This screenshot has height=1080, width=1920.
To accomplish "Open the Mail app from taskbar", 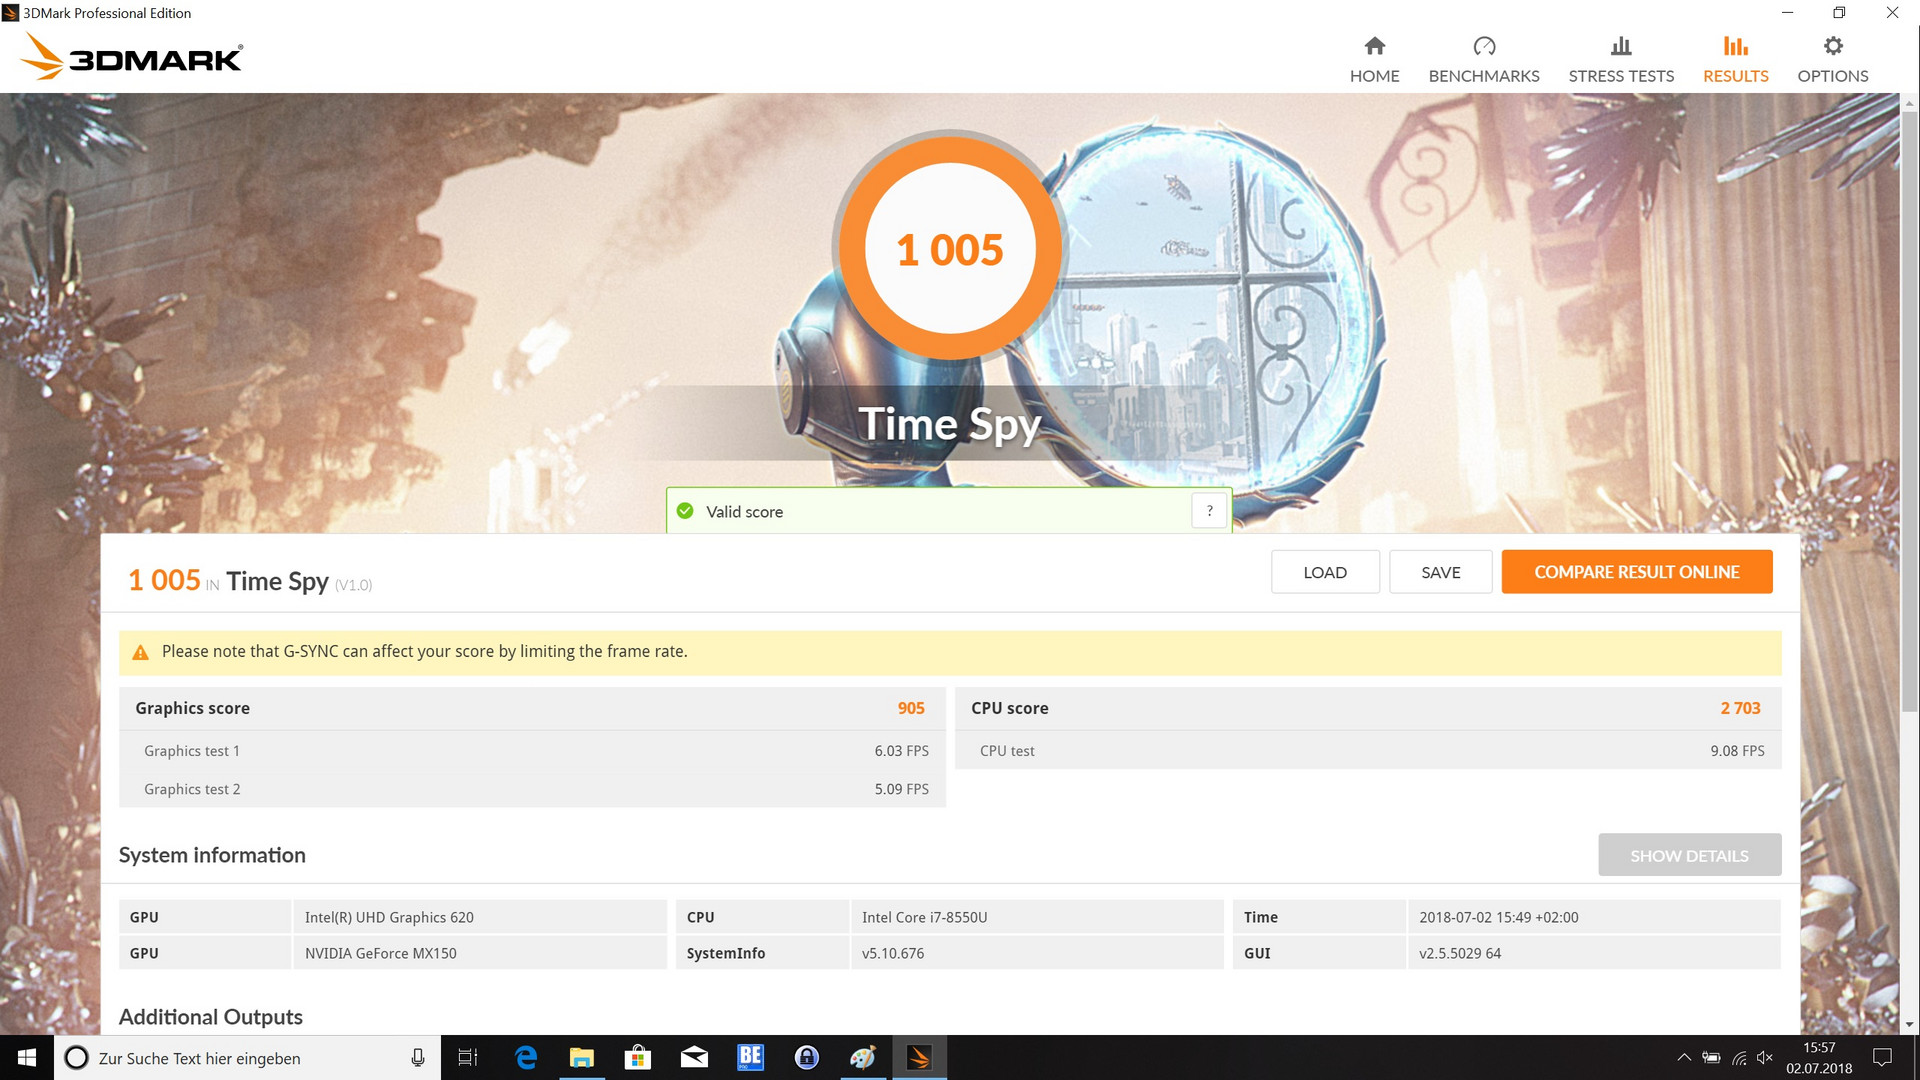I will click(693, 1058).
